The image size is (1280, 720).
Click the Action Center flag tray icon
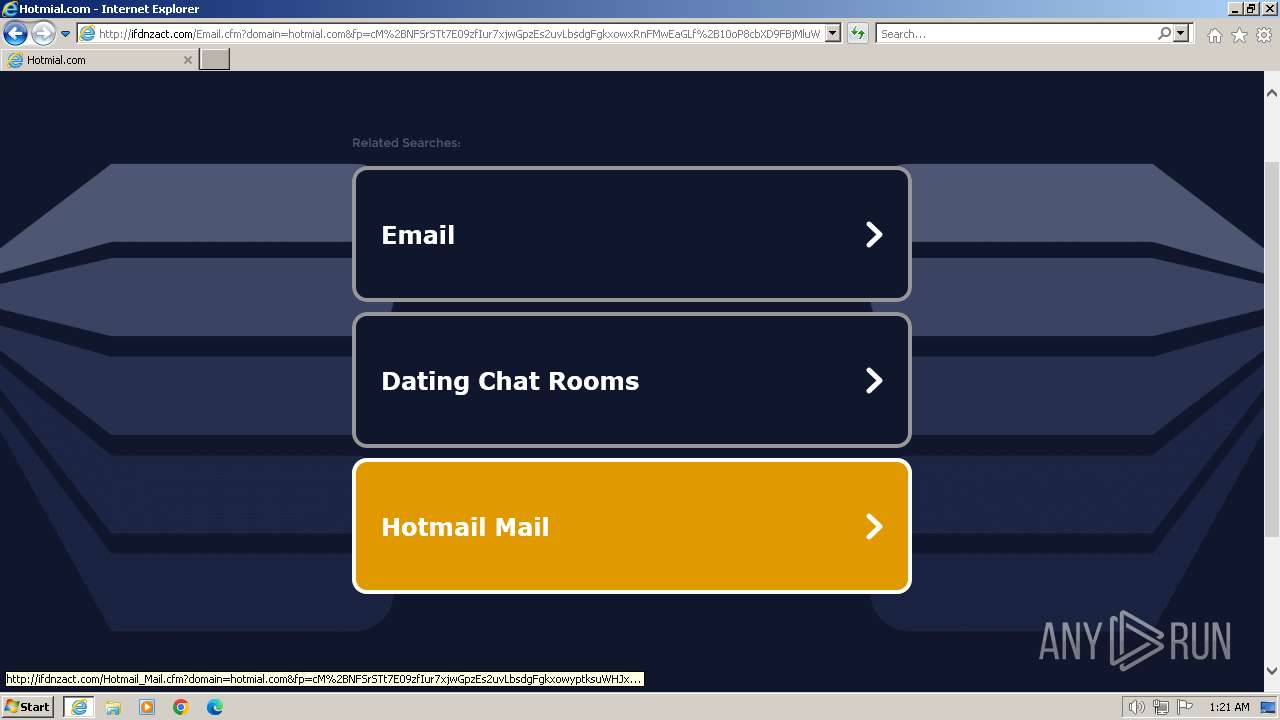tap(1183, 707)
